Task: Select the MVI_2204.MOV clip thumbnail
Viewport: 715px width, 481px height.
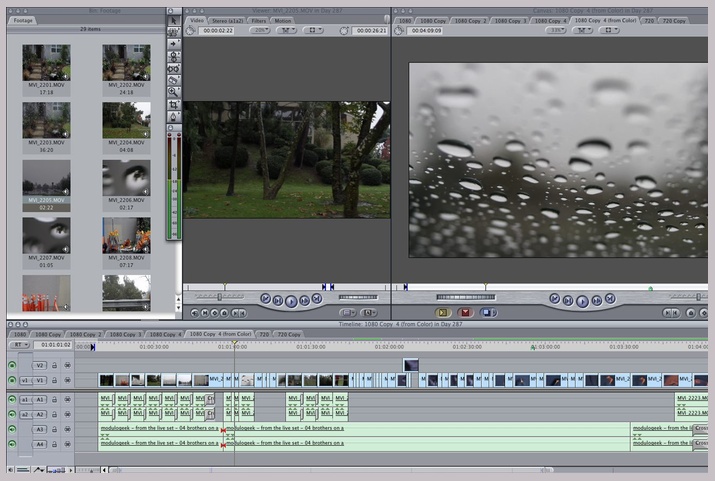Action: point(127,120)
